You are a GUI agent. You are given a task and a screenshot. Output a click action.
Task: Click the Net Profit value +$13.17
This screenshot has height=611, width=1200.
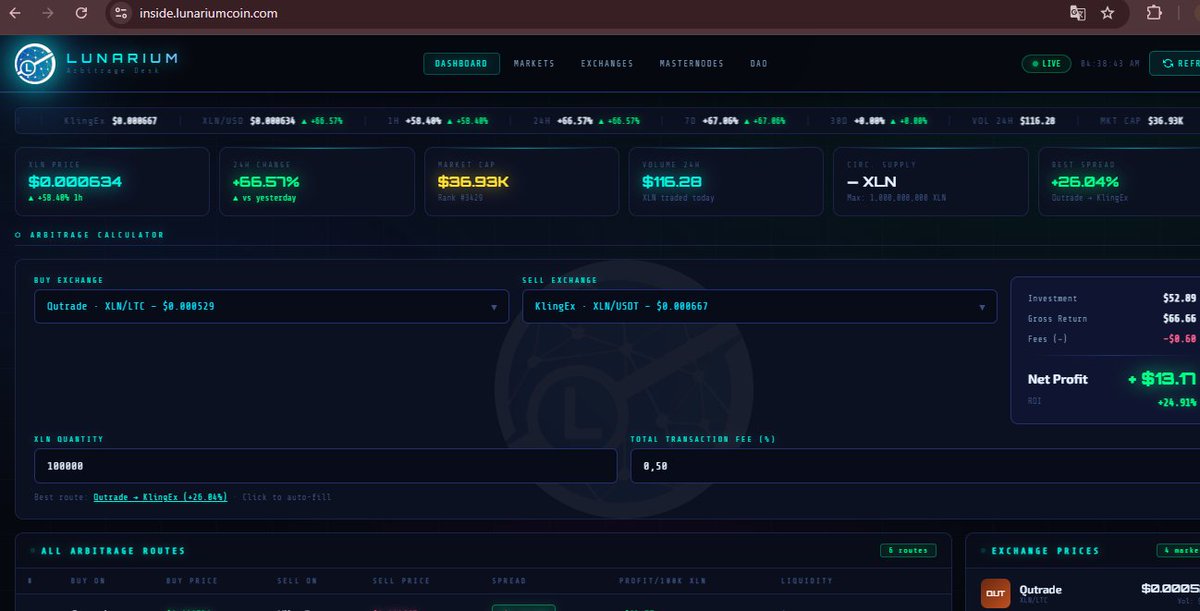click(1162, 378)
